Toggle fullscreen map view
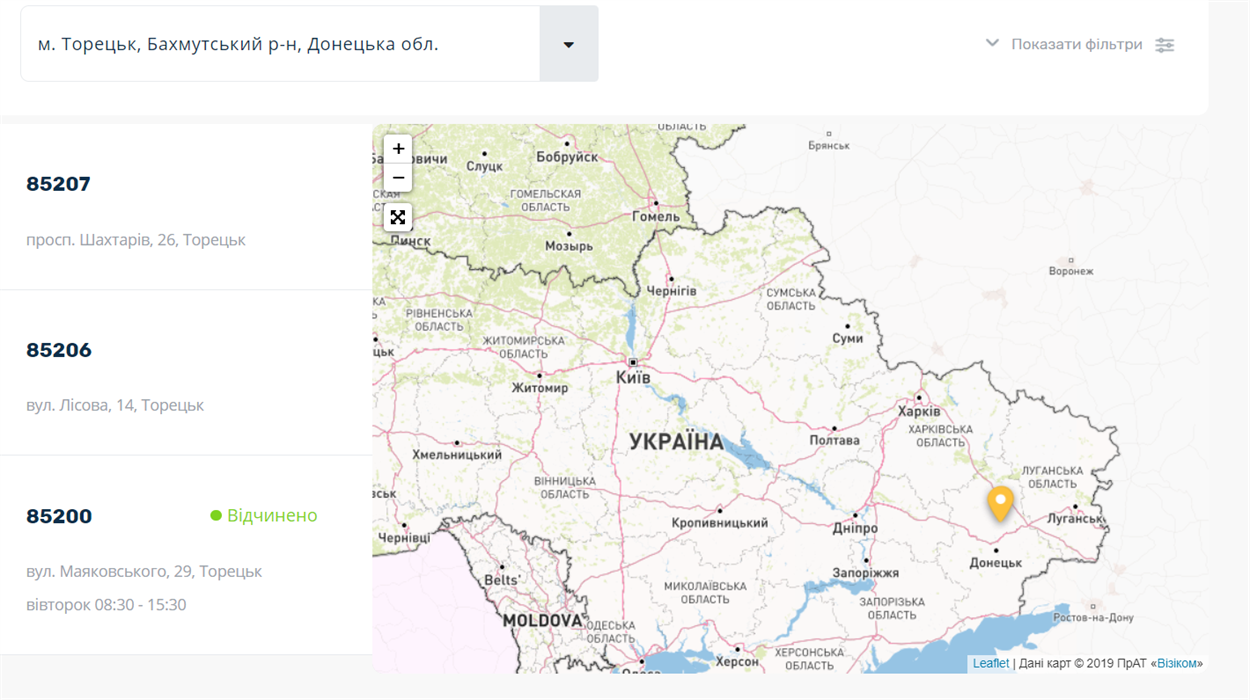1250x700 pixels. 398,217
